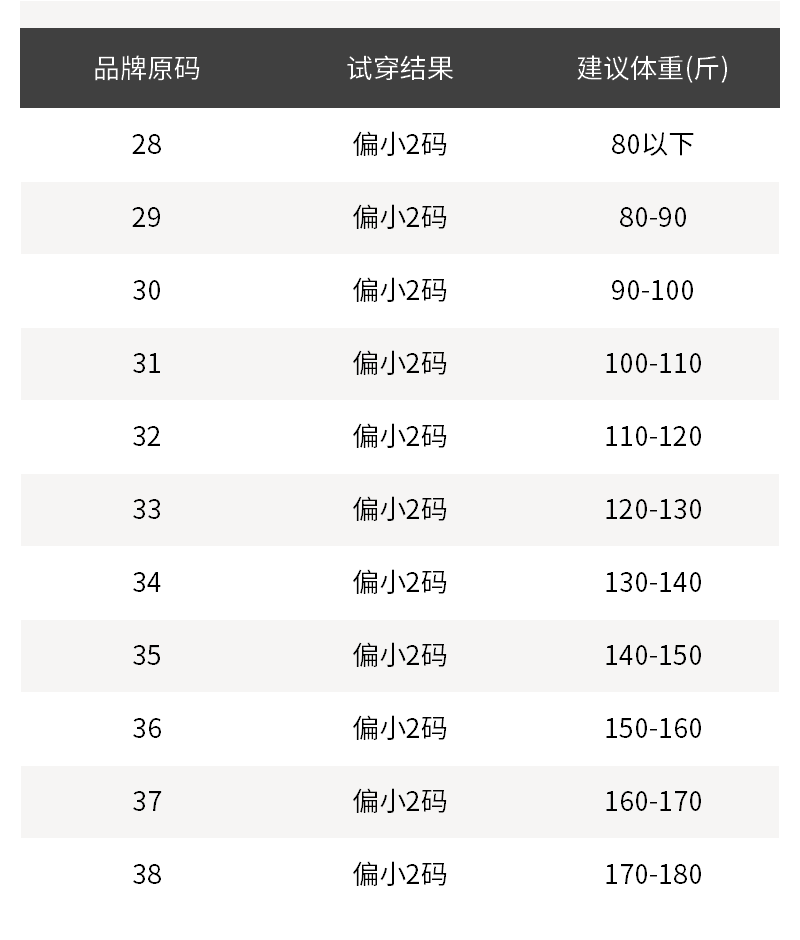Click brand size 38 cell
Image resolution: width=800 pixels, height=940 pixels.
147,875
